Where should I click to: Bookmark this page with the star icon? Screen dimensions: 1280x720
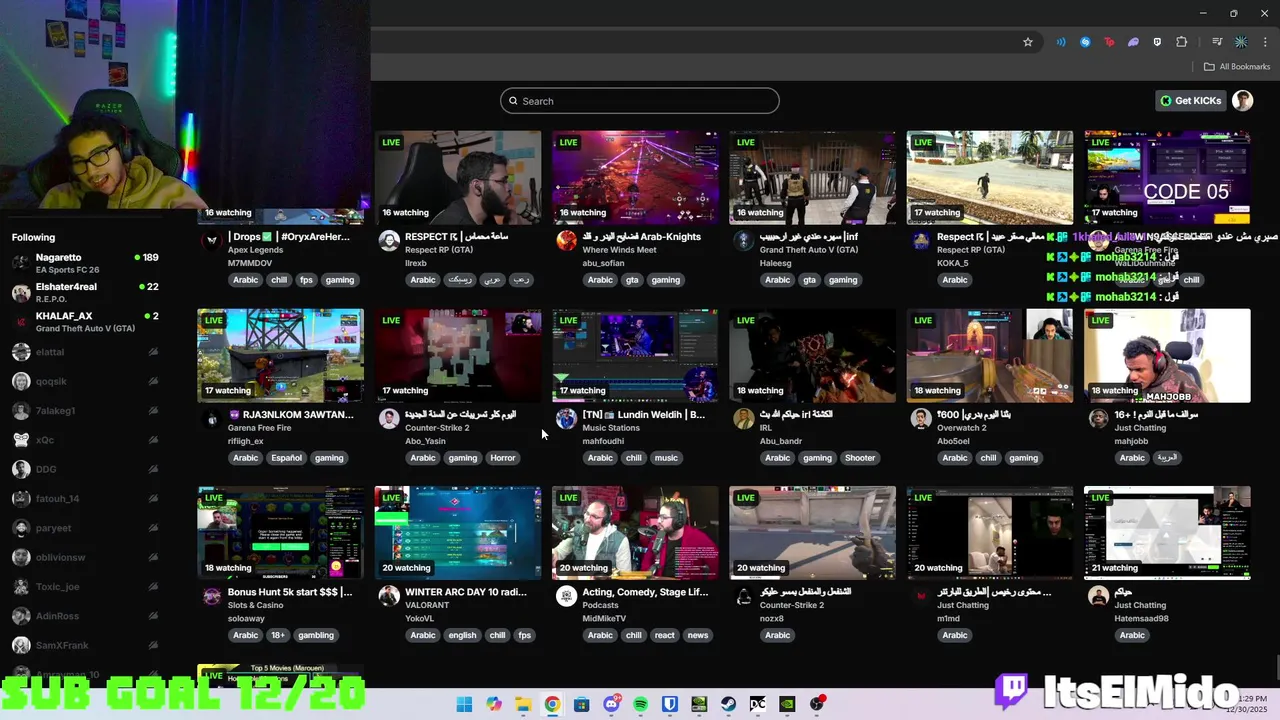[1027, 42]
